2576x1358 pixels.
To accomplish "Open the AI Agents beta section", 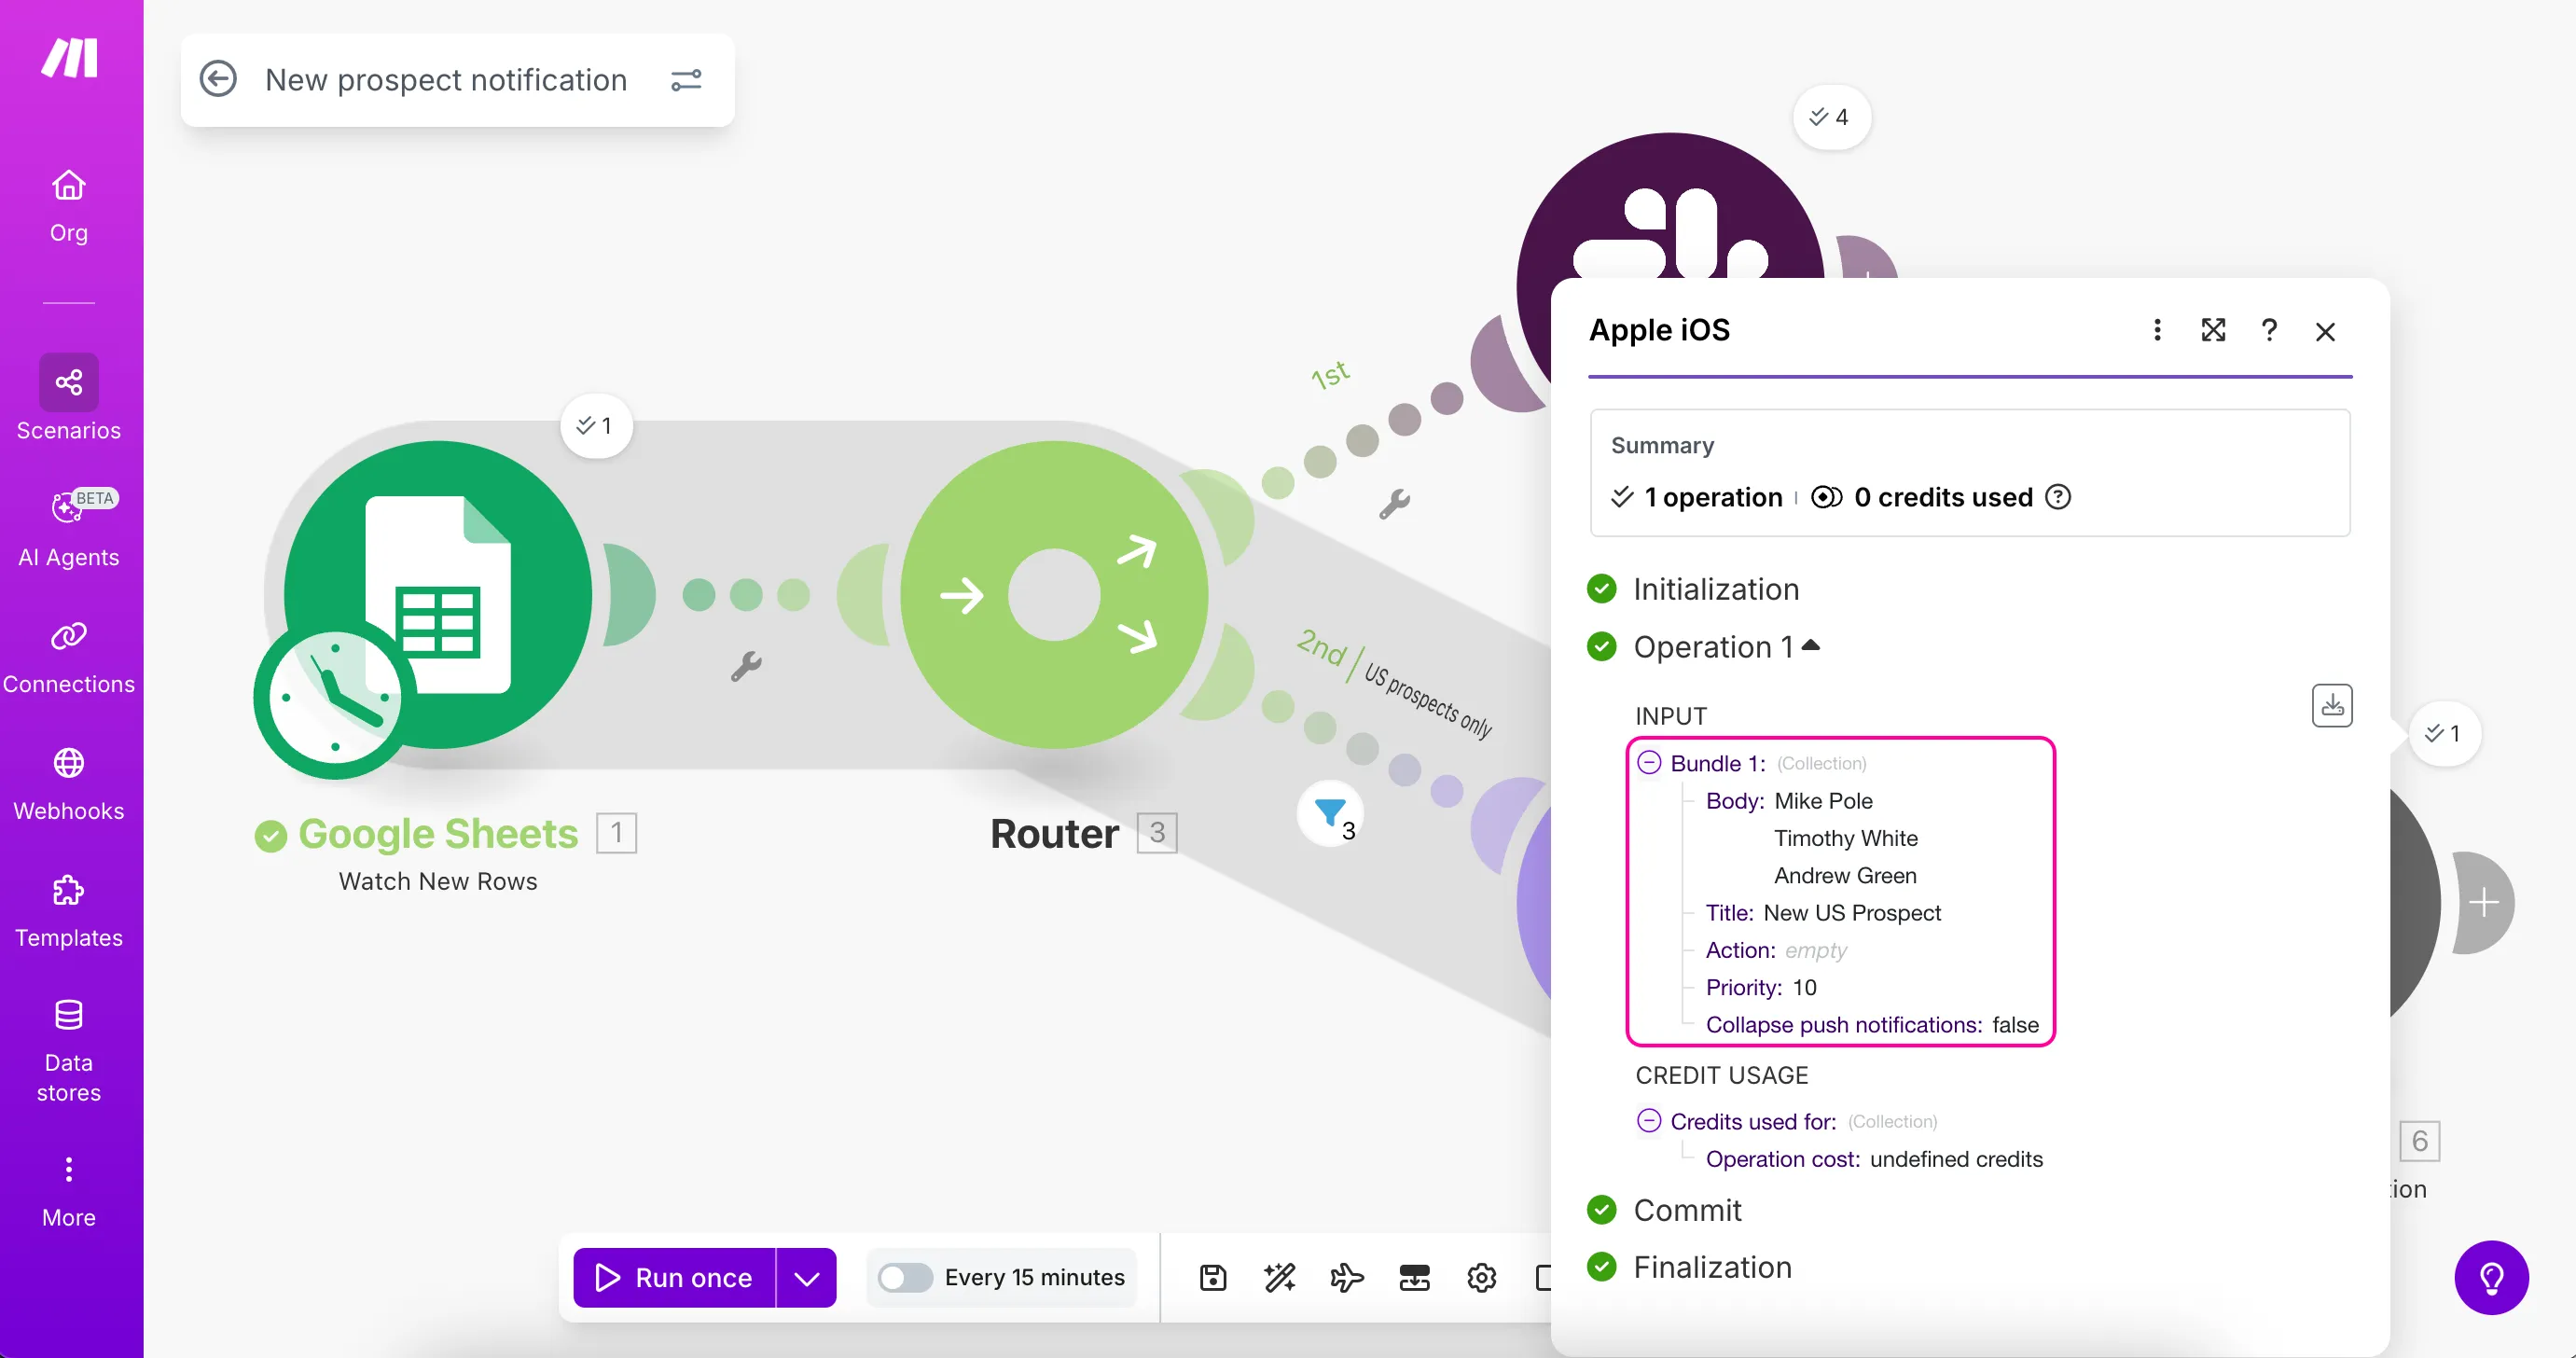I will 69,528.
